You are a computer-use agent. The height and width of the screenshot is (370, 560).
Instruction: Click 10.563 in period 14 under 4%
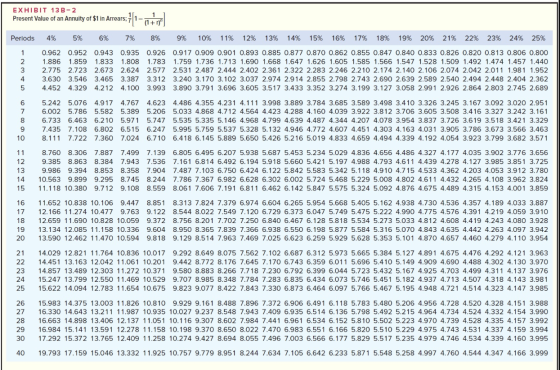(x=50, y=179)
